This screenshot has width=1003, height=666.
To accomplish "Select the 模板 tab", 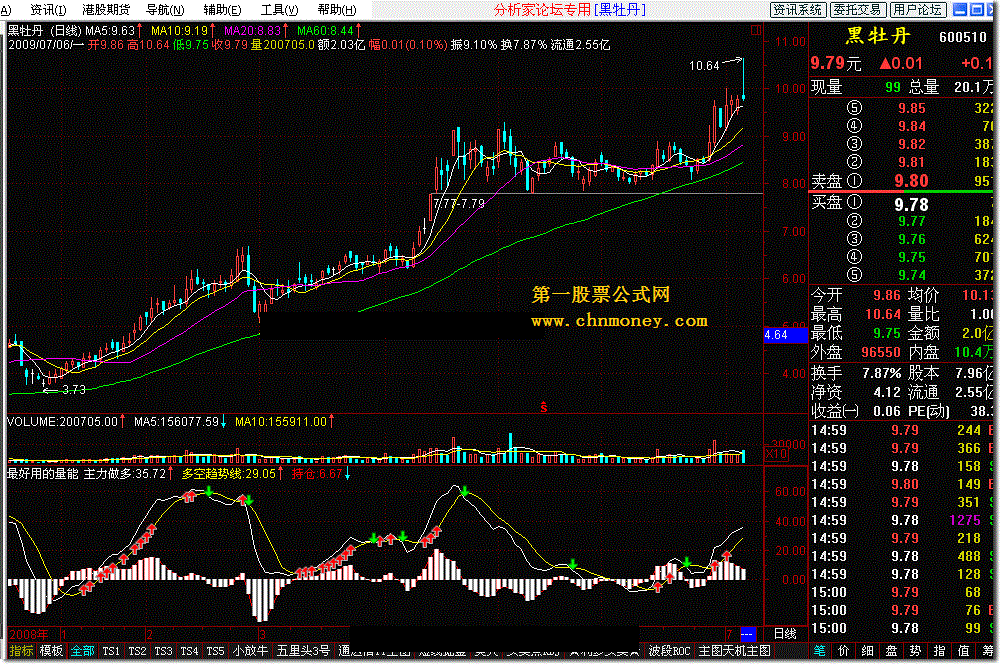I will [x=51, y=651].
